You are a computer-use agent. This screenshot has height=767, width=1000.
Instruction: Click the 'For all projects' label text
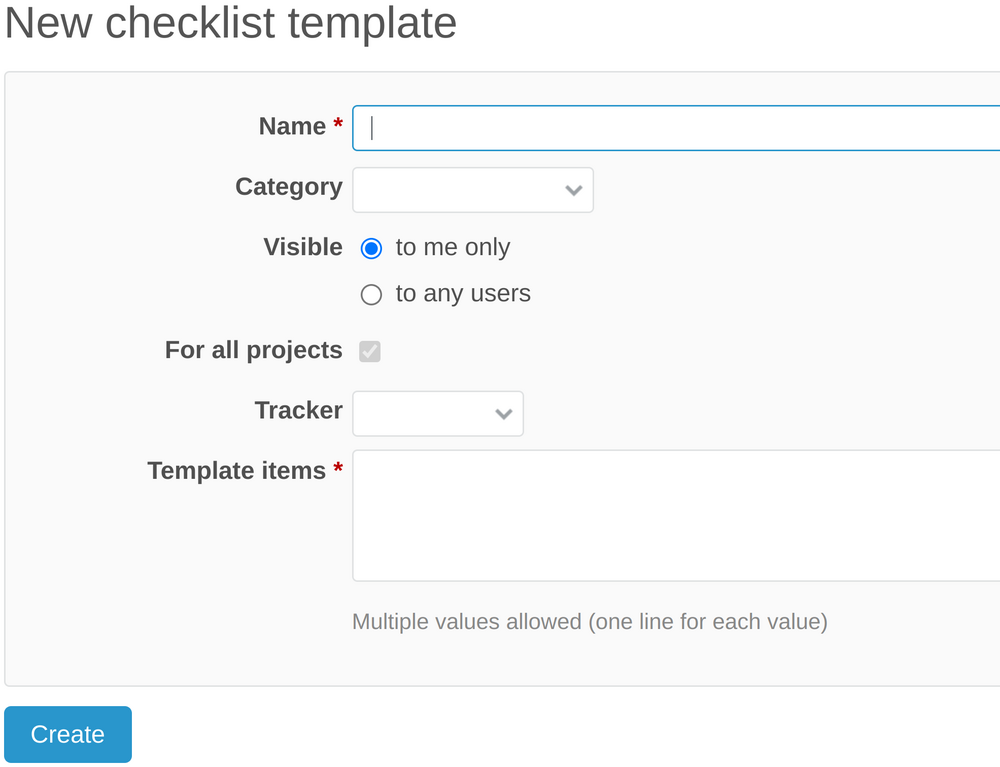click(253, 350)
